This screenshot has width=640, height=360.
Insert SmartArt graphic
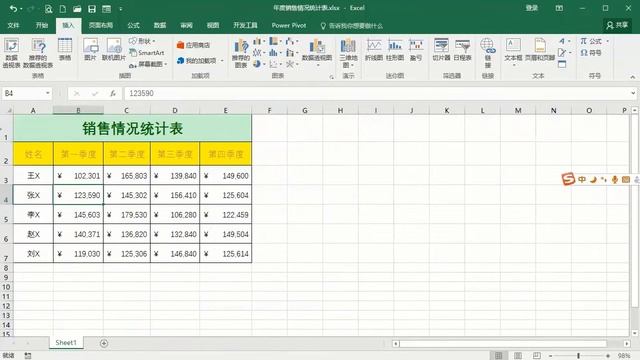[147, 53]
